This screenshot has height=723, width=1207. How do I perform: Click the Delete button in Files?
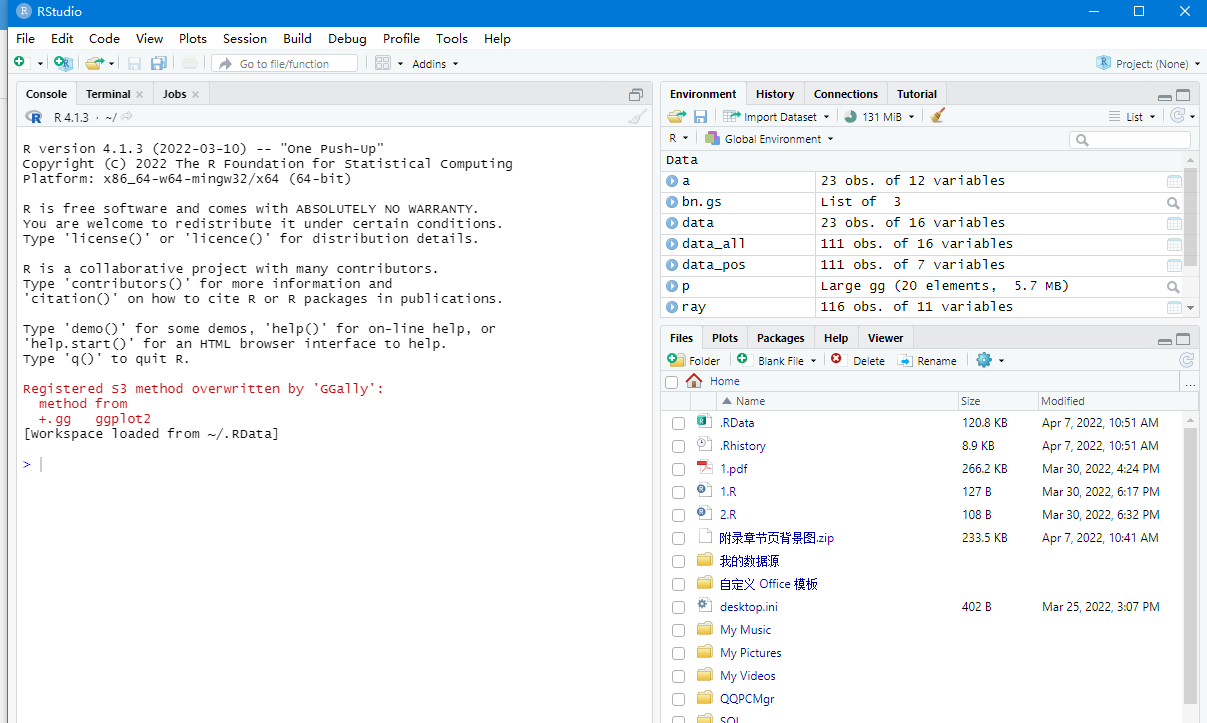(x=858, y=360)
